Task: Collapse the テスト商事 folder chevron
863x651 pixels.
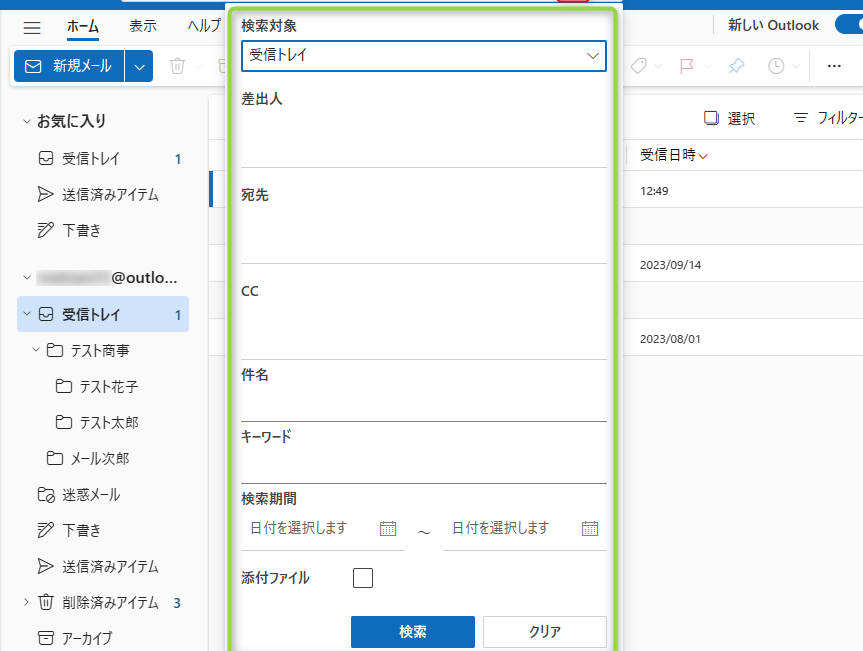Action: point(36,349)
